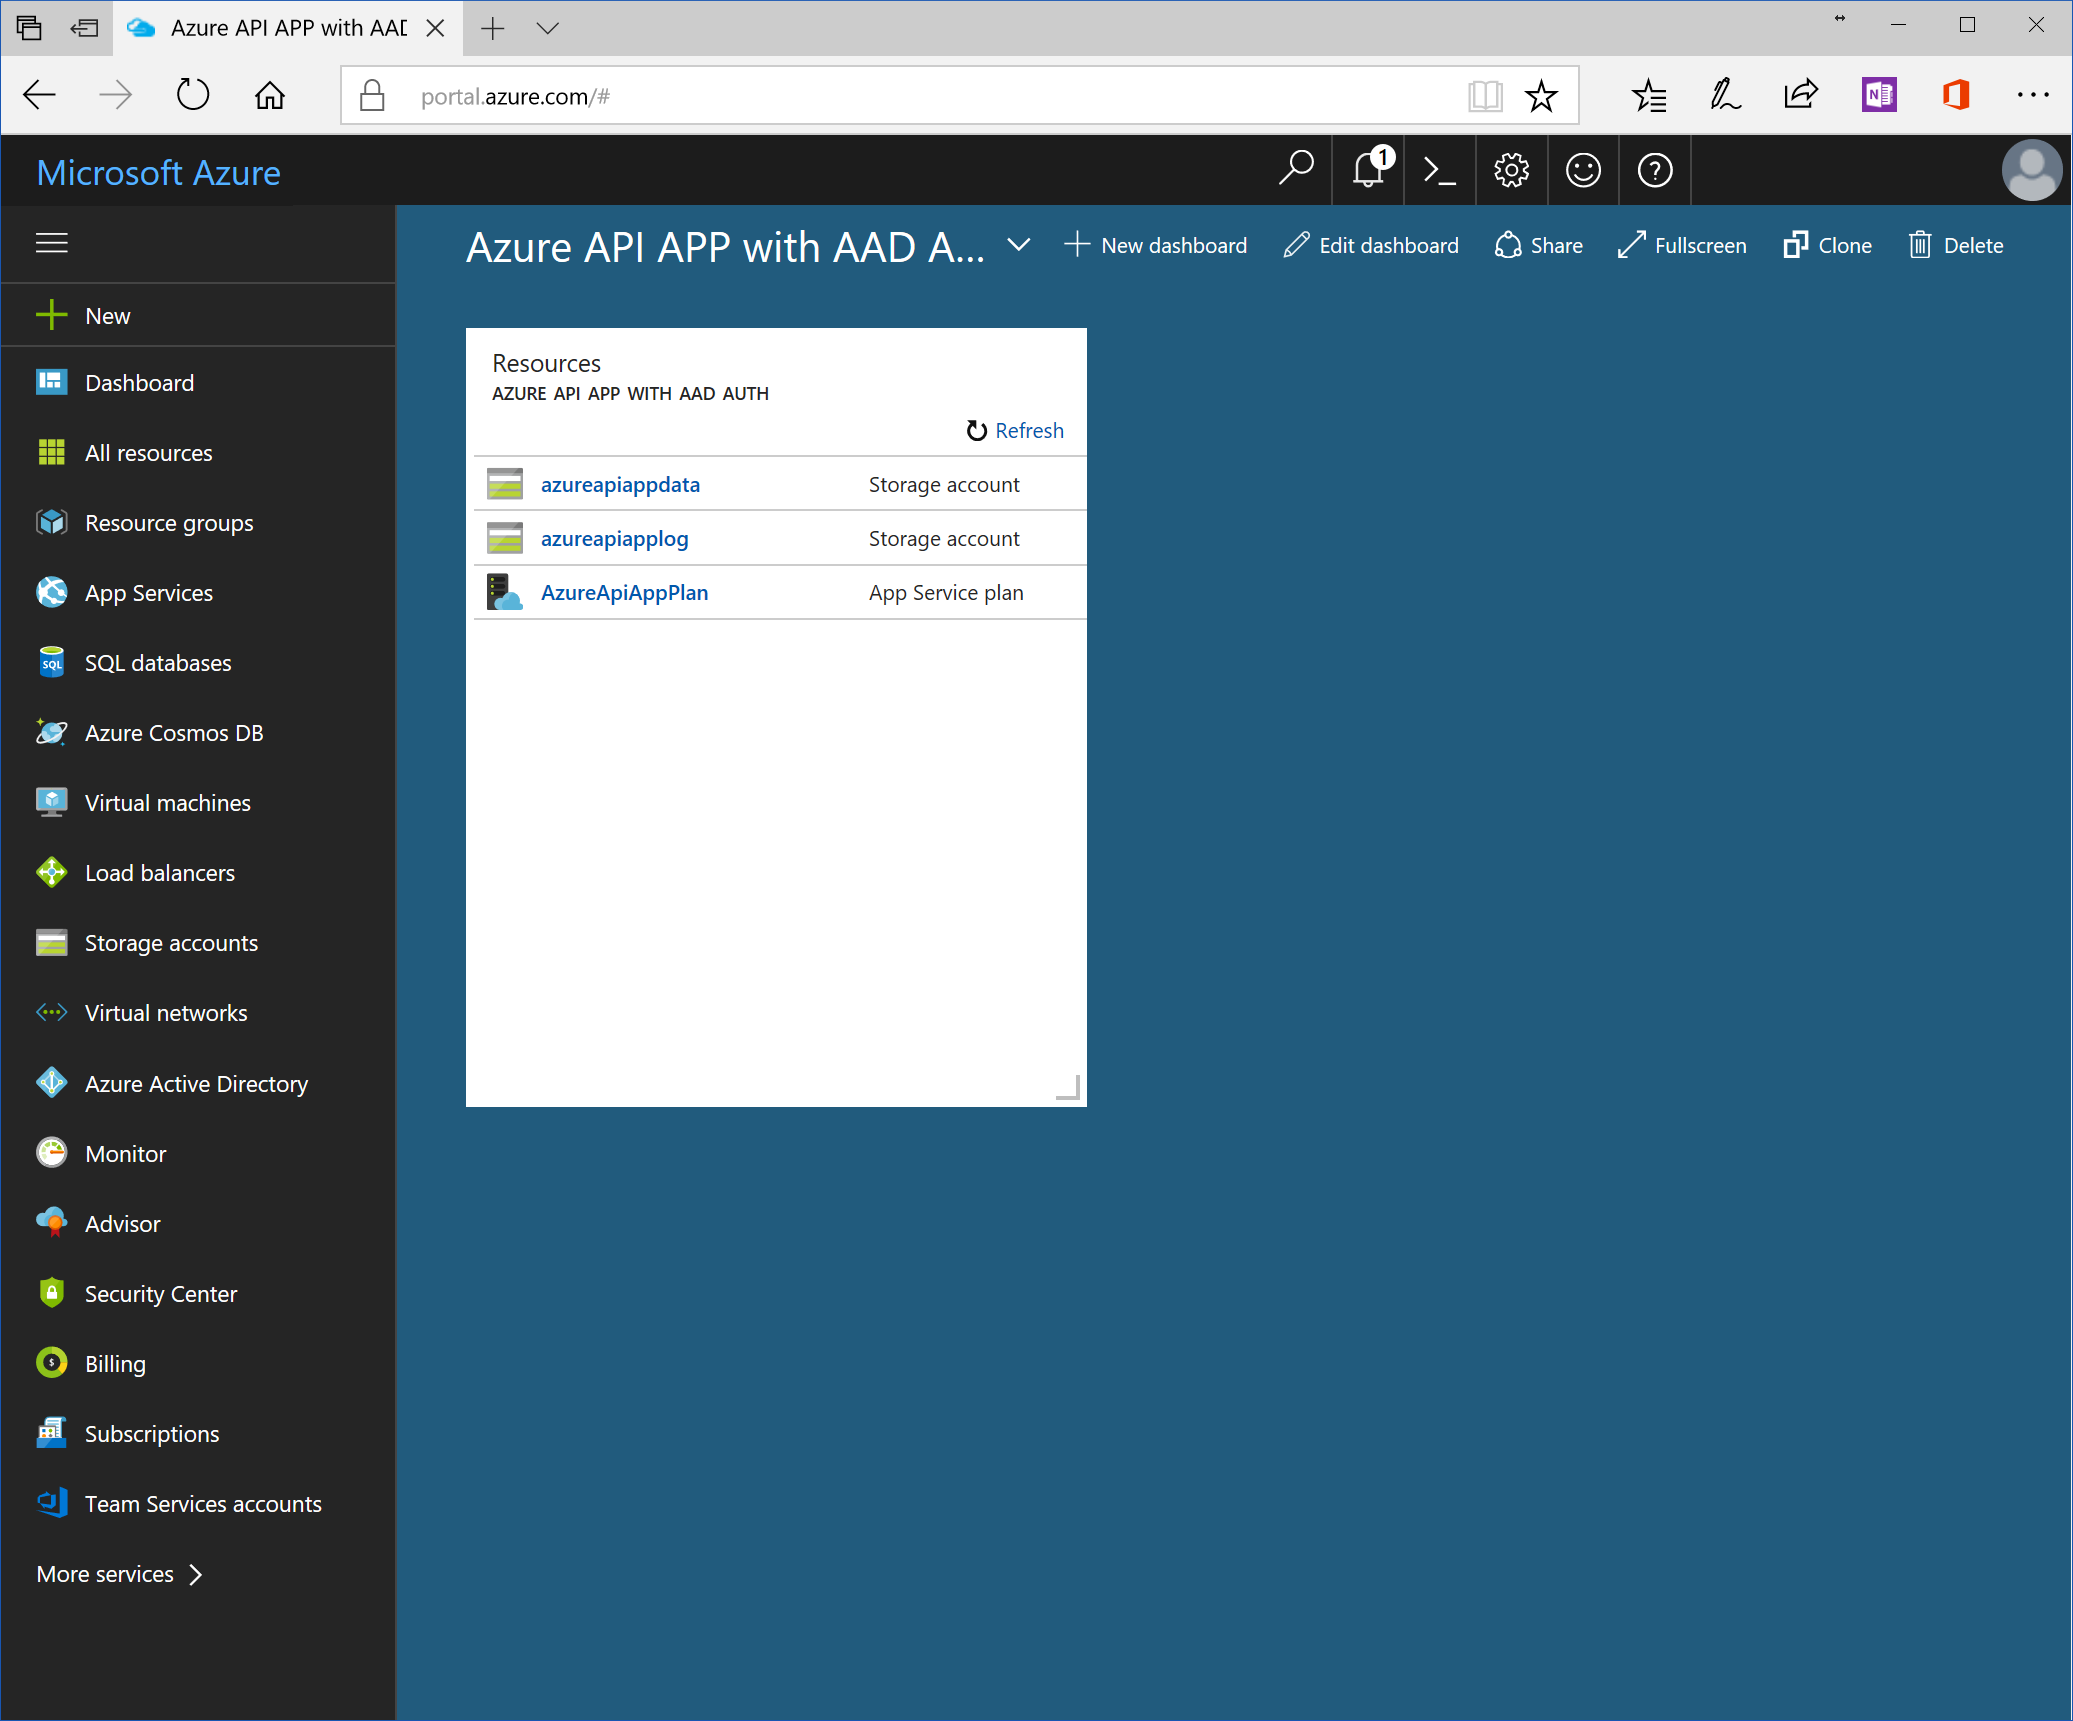Select Azure Active Directory menu item

(x=196, y=1084)
